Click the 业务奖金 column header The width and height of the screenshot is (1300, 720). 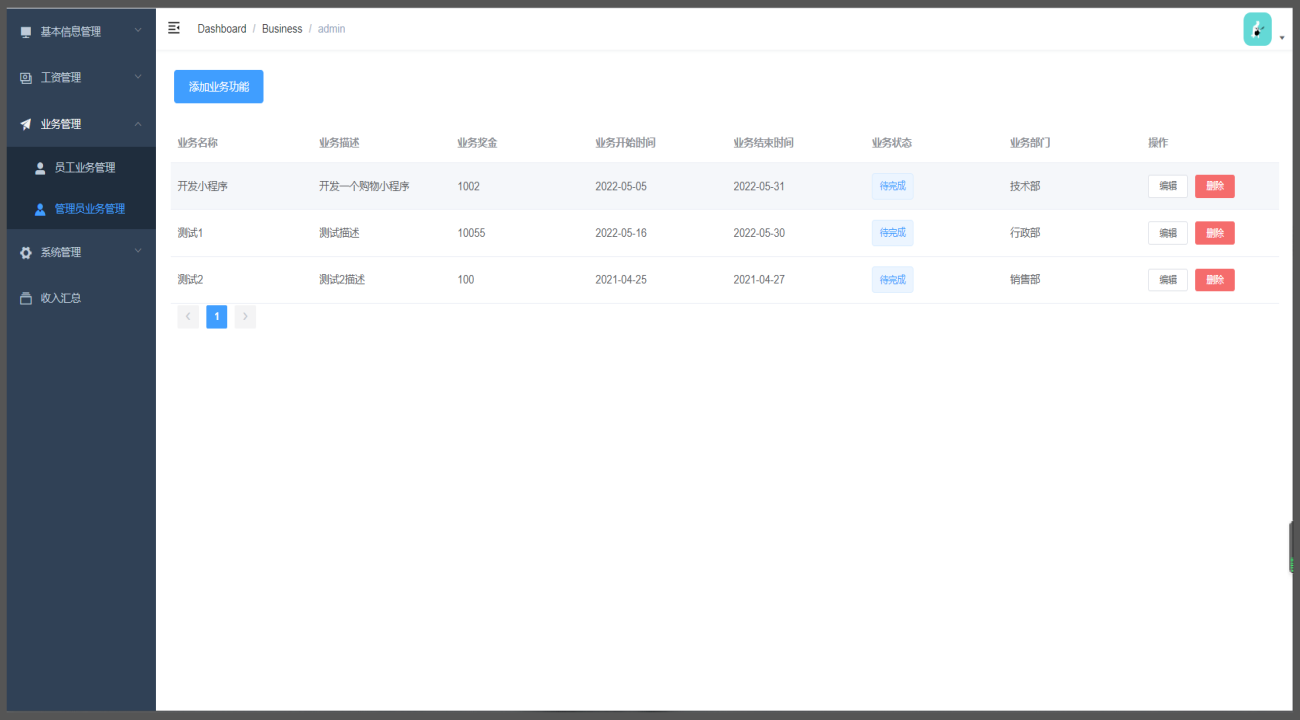point(477,143)
